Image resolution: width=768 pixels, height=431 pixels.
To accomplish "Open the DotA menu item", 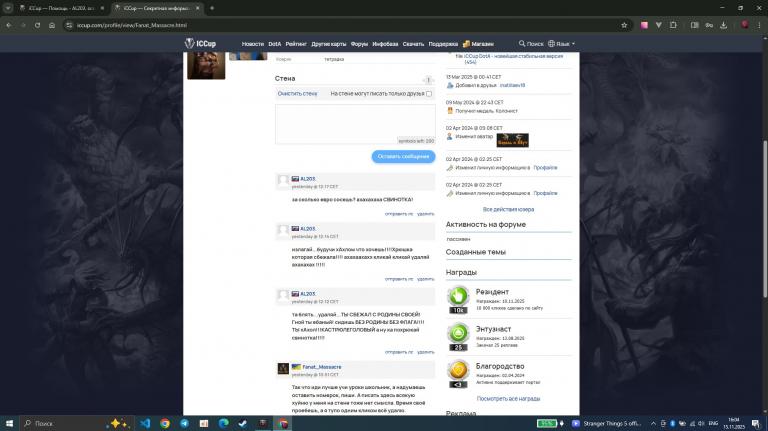I will (x=275, y=44).
